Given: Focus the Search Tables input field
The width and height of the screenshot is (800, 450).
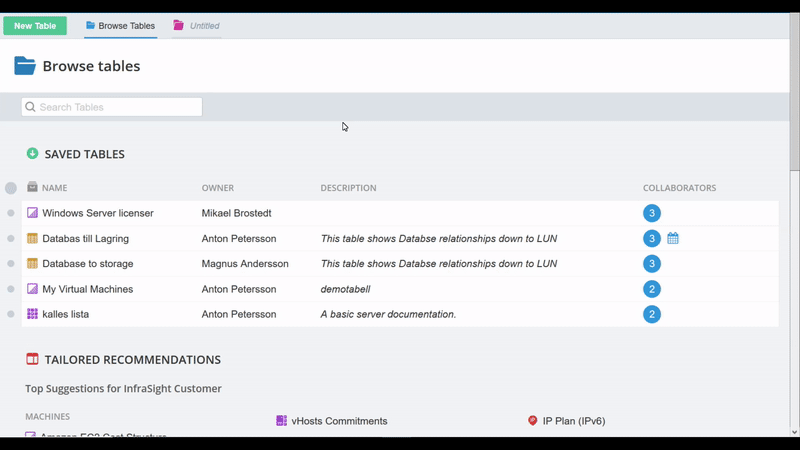Looking at the screenshot, I should point(112,107).
